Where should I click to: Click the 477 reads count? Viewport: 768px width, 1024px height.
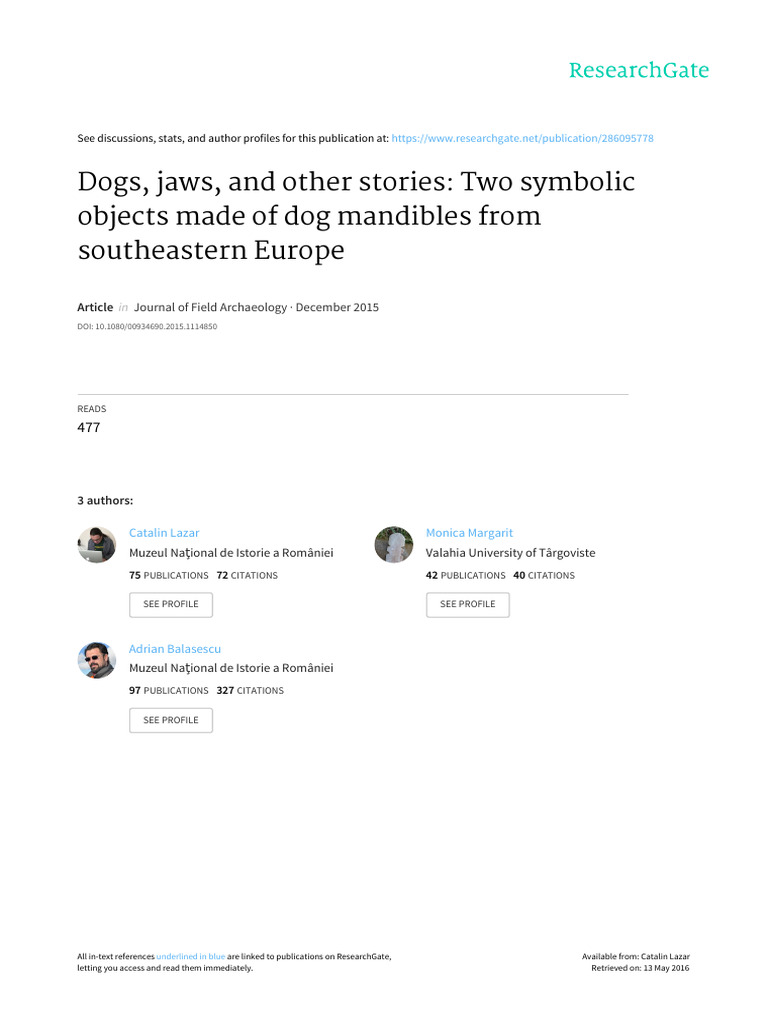tap(89, 428)
